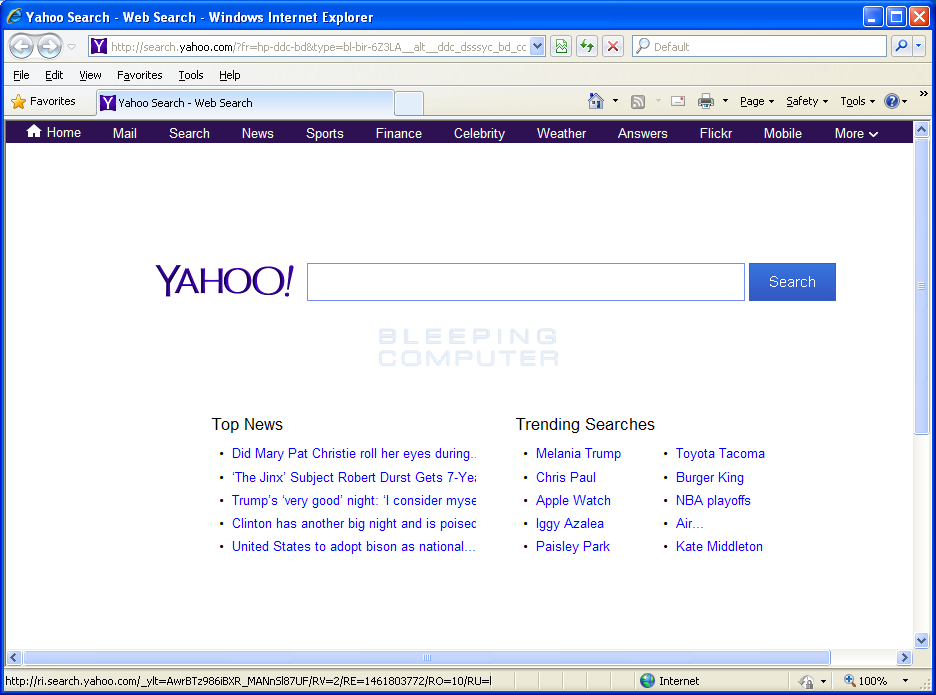Refresh the page with the green arrows icon
This screenshot has height=695, width=936.
[x=587, y=47]
